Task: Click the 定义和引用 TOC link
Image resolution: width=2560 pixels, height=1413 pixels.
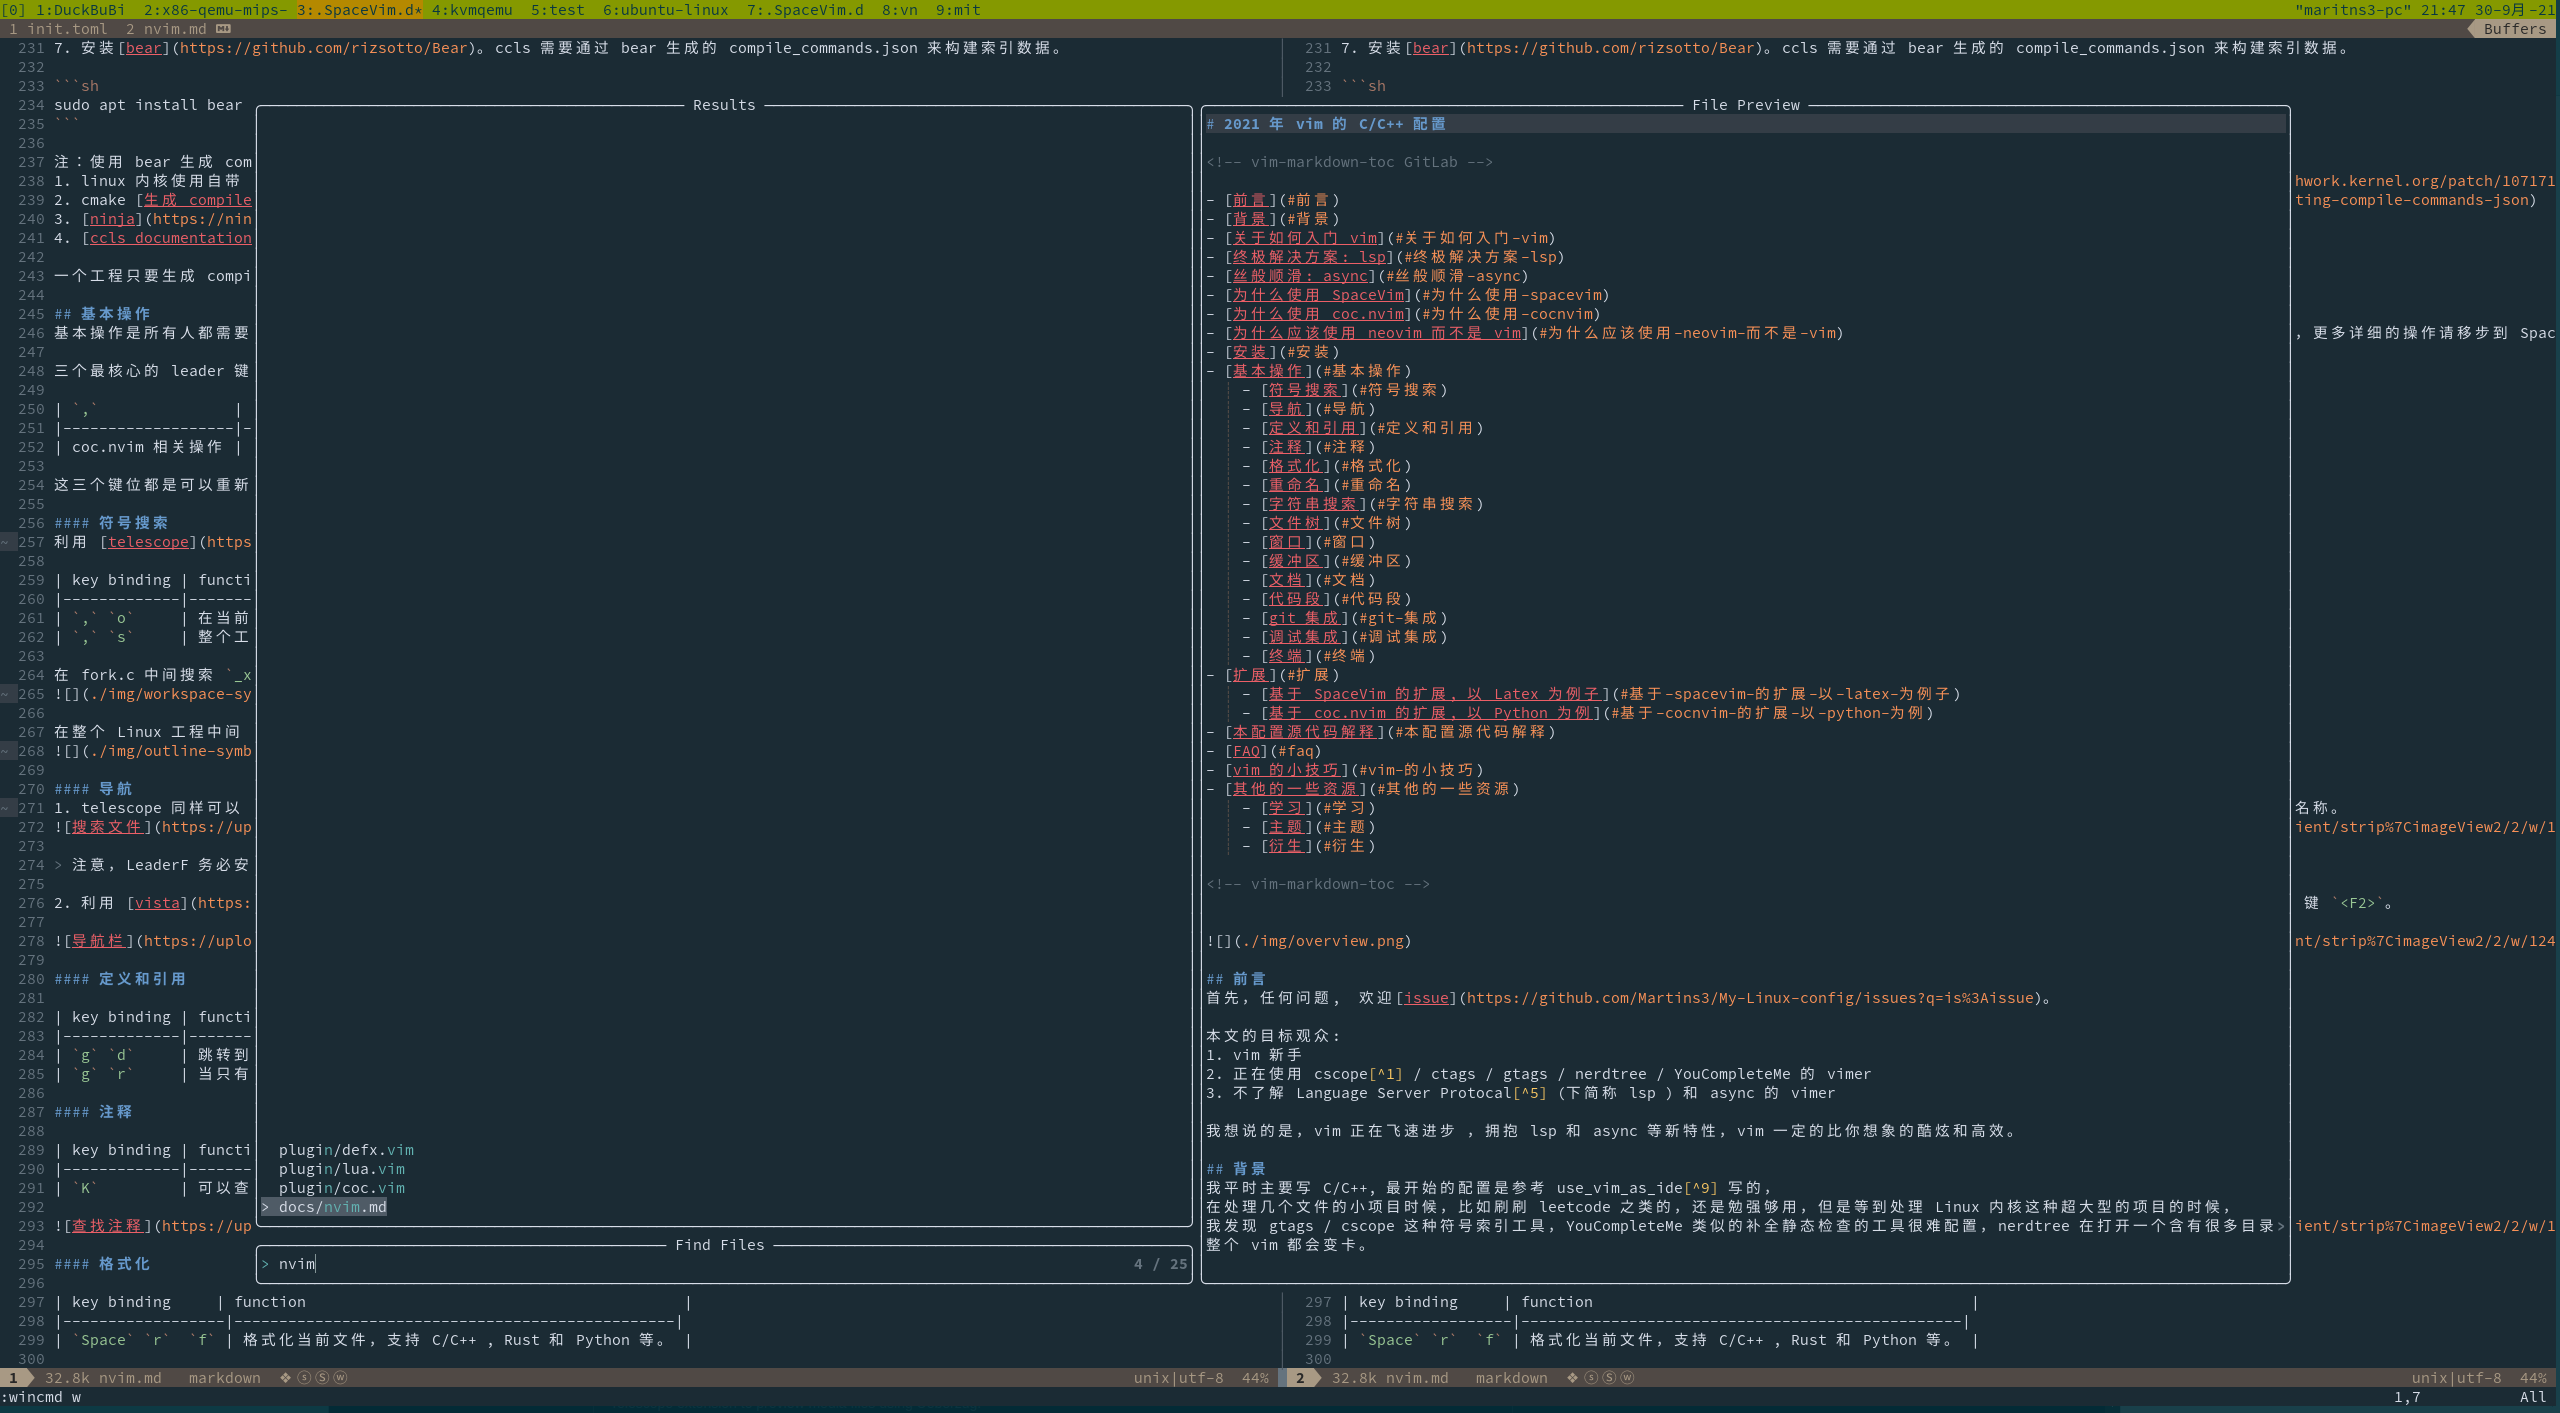Action: pos(1312,428)
